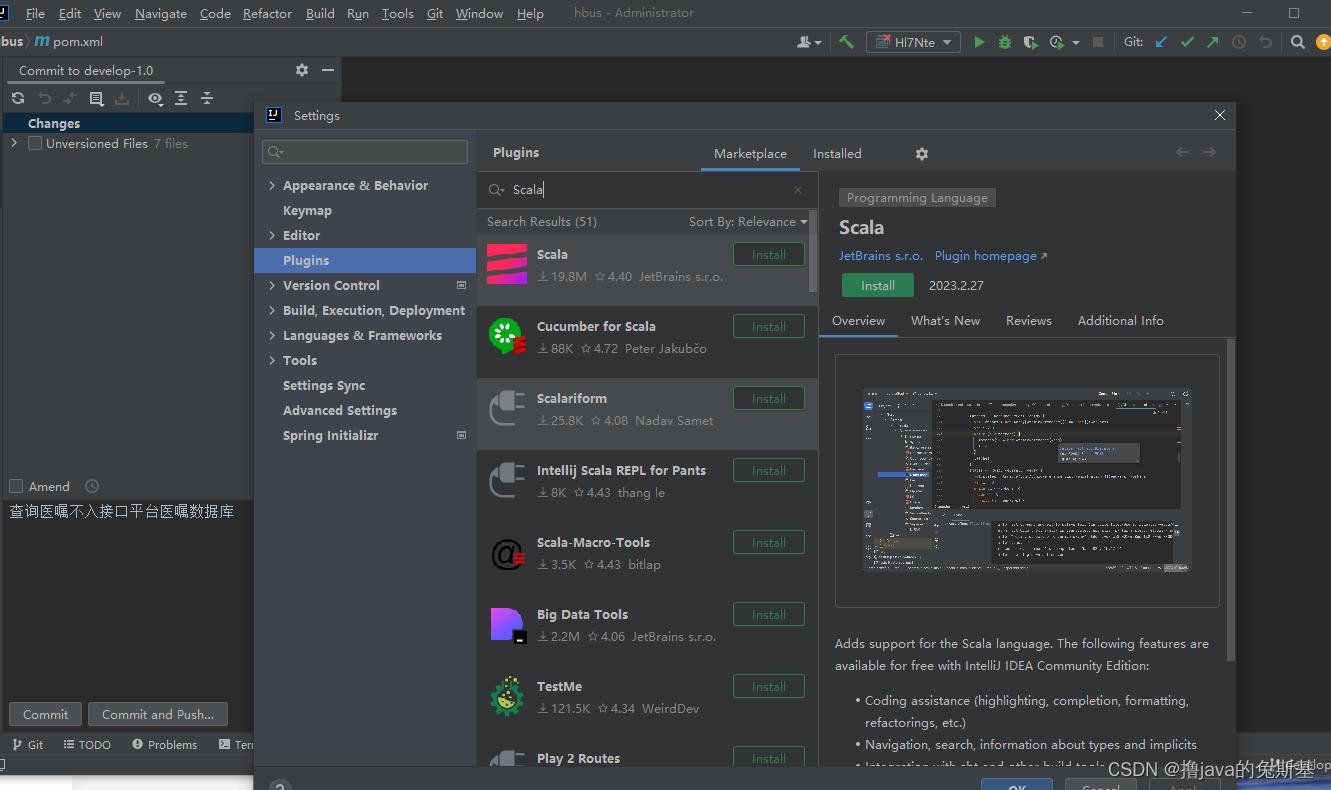Open the Navigate menu

[x=161, y=13]
